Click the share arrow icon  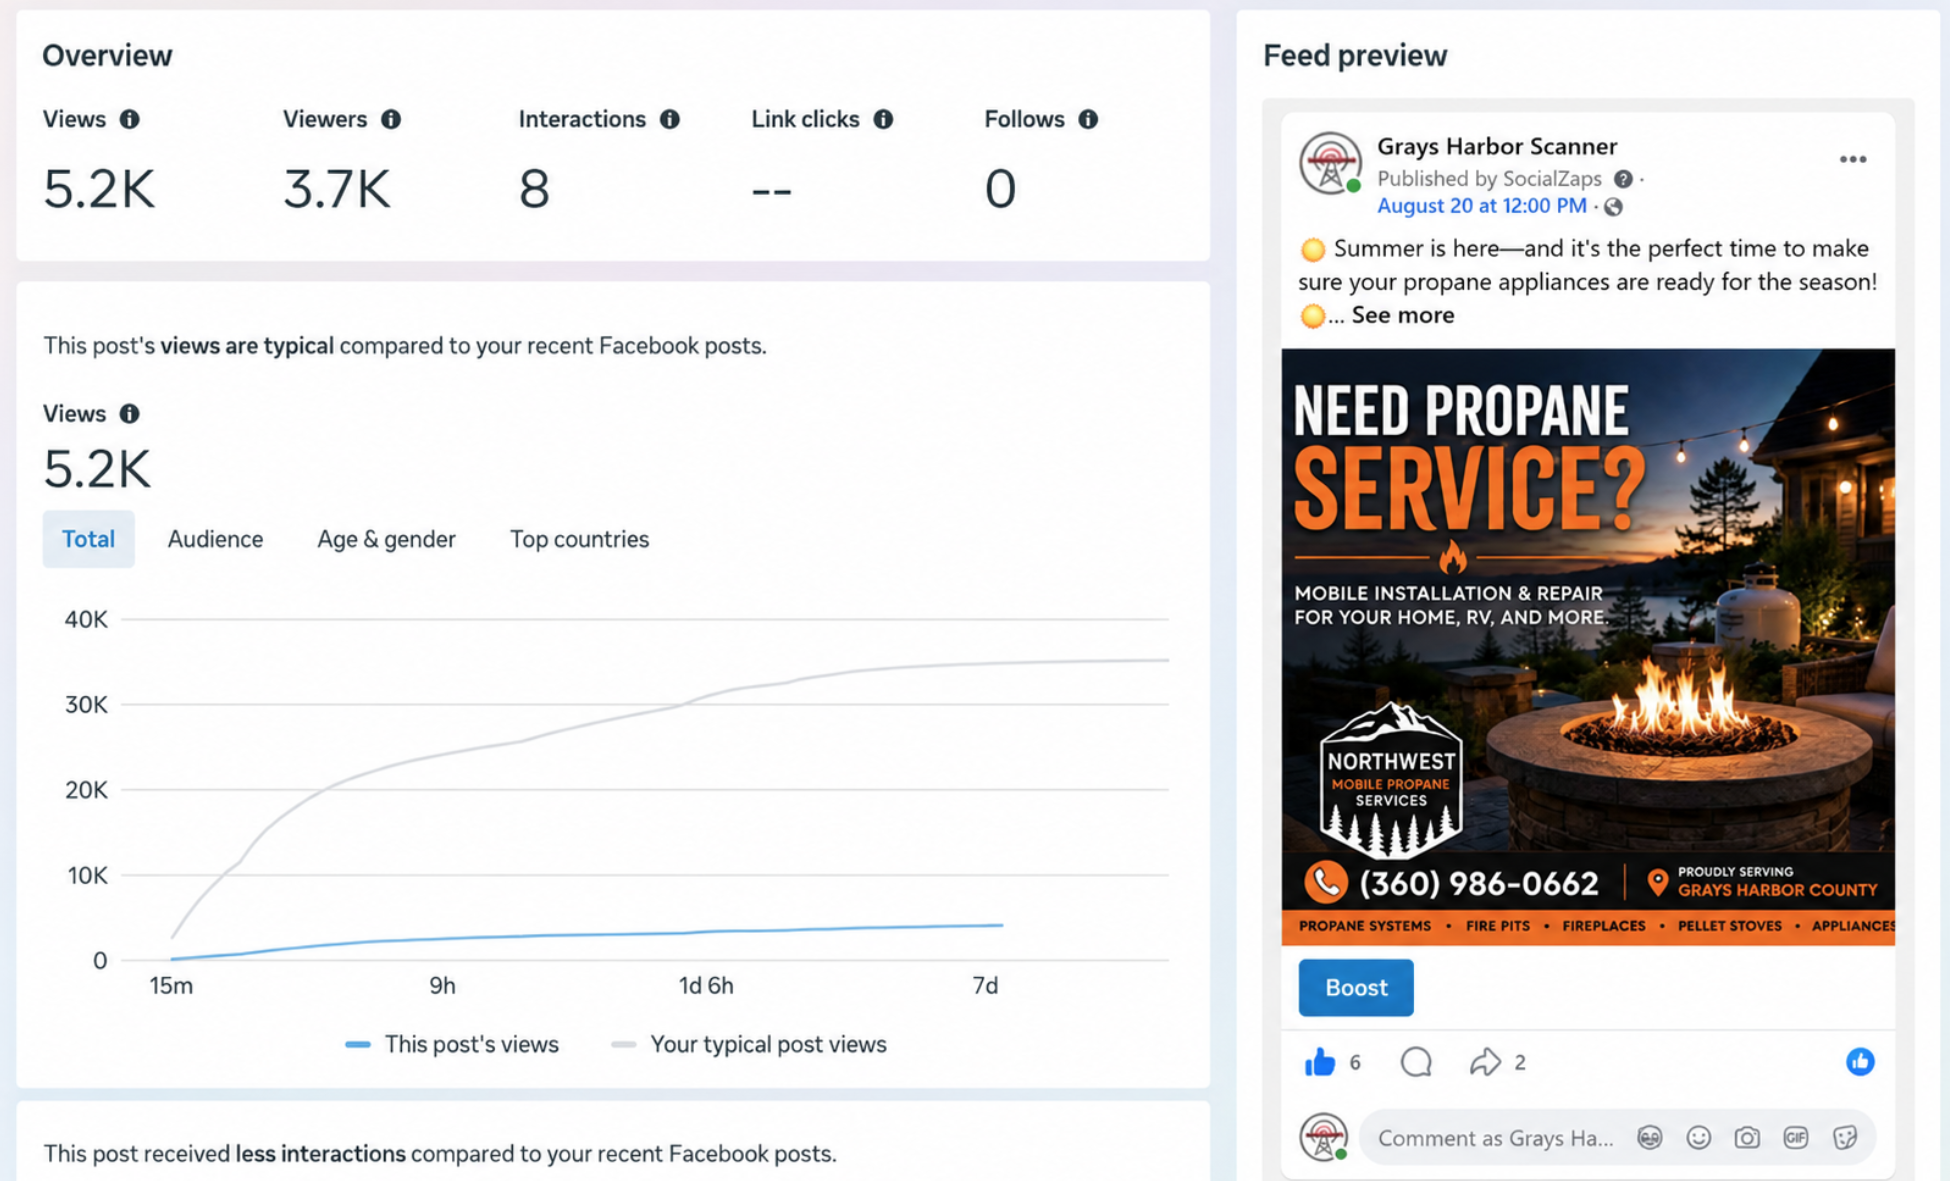[x=1485, y=1062]
